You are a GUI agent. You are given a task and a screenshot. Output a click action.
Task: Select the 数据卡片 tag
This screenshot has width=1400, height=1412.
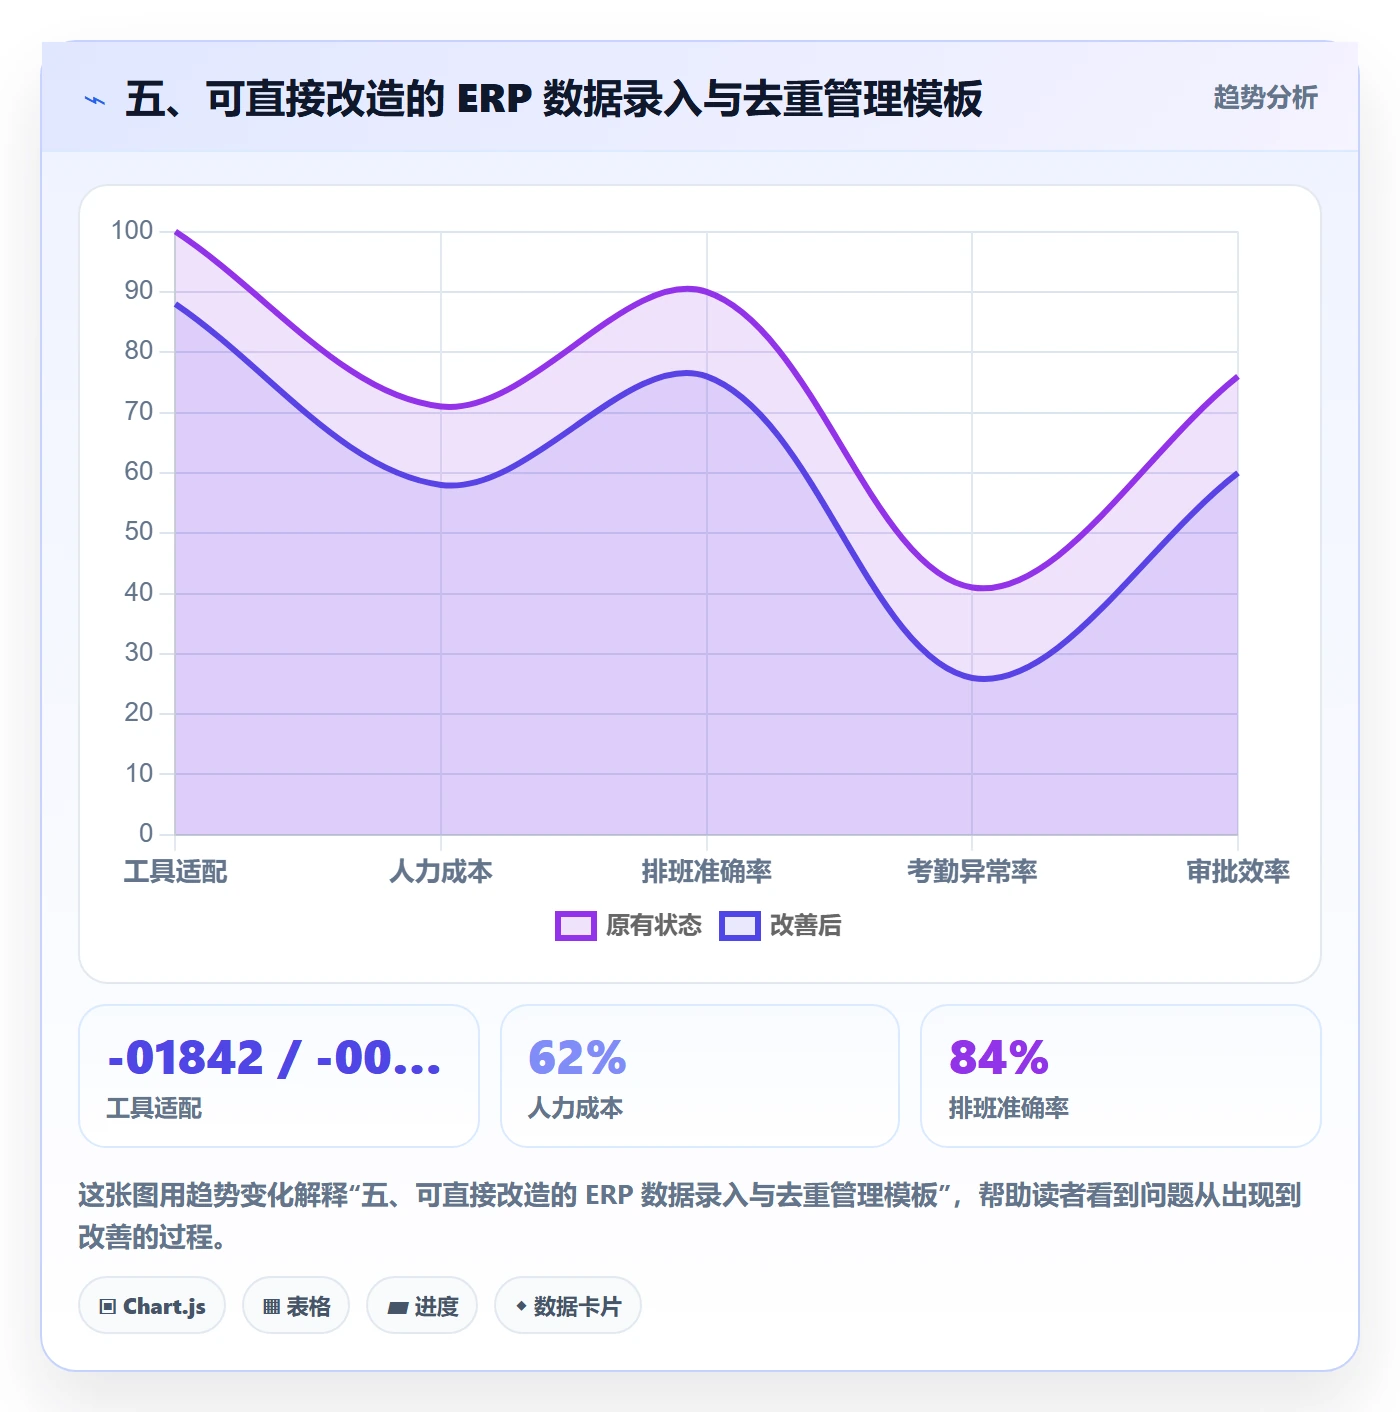568,1306
